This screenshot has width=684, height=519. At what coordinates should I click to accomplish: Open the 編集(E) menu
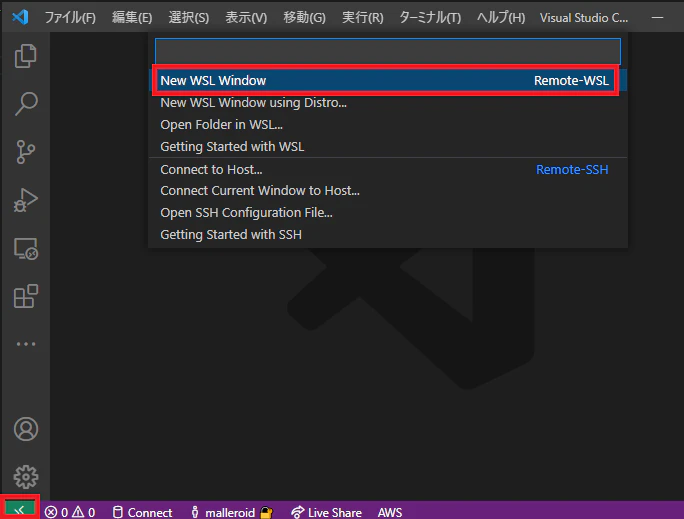[x=132, y=17]
